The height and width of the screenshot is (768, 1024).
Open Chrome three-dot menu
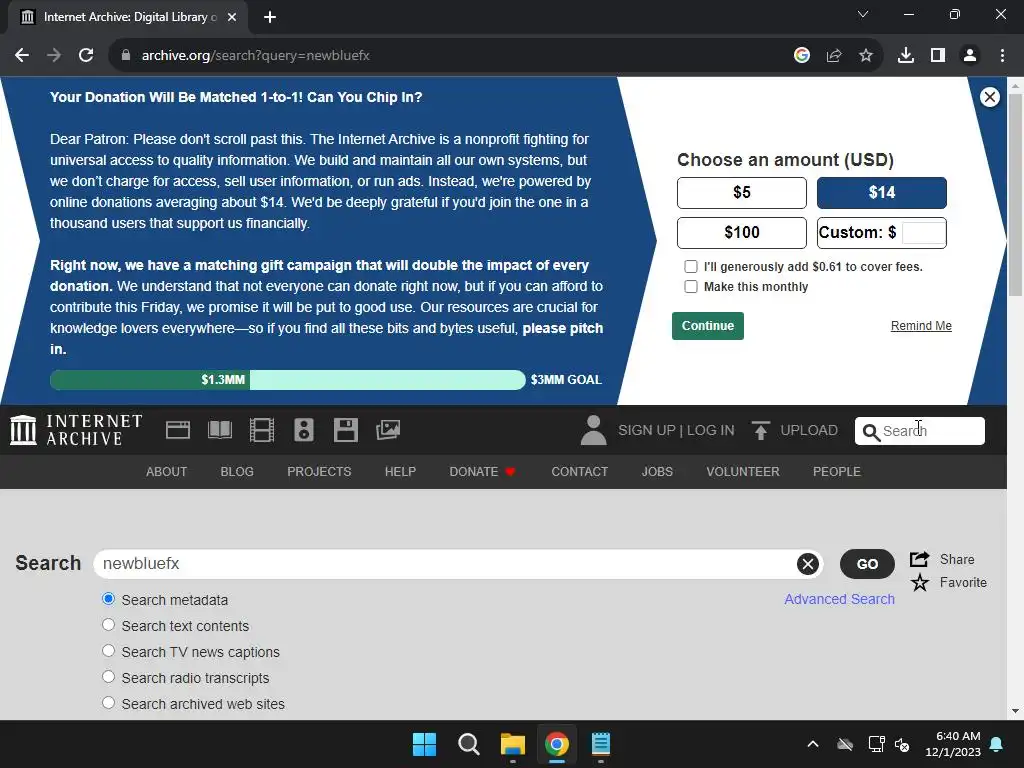point(1002,56)
